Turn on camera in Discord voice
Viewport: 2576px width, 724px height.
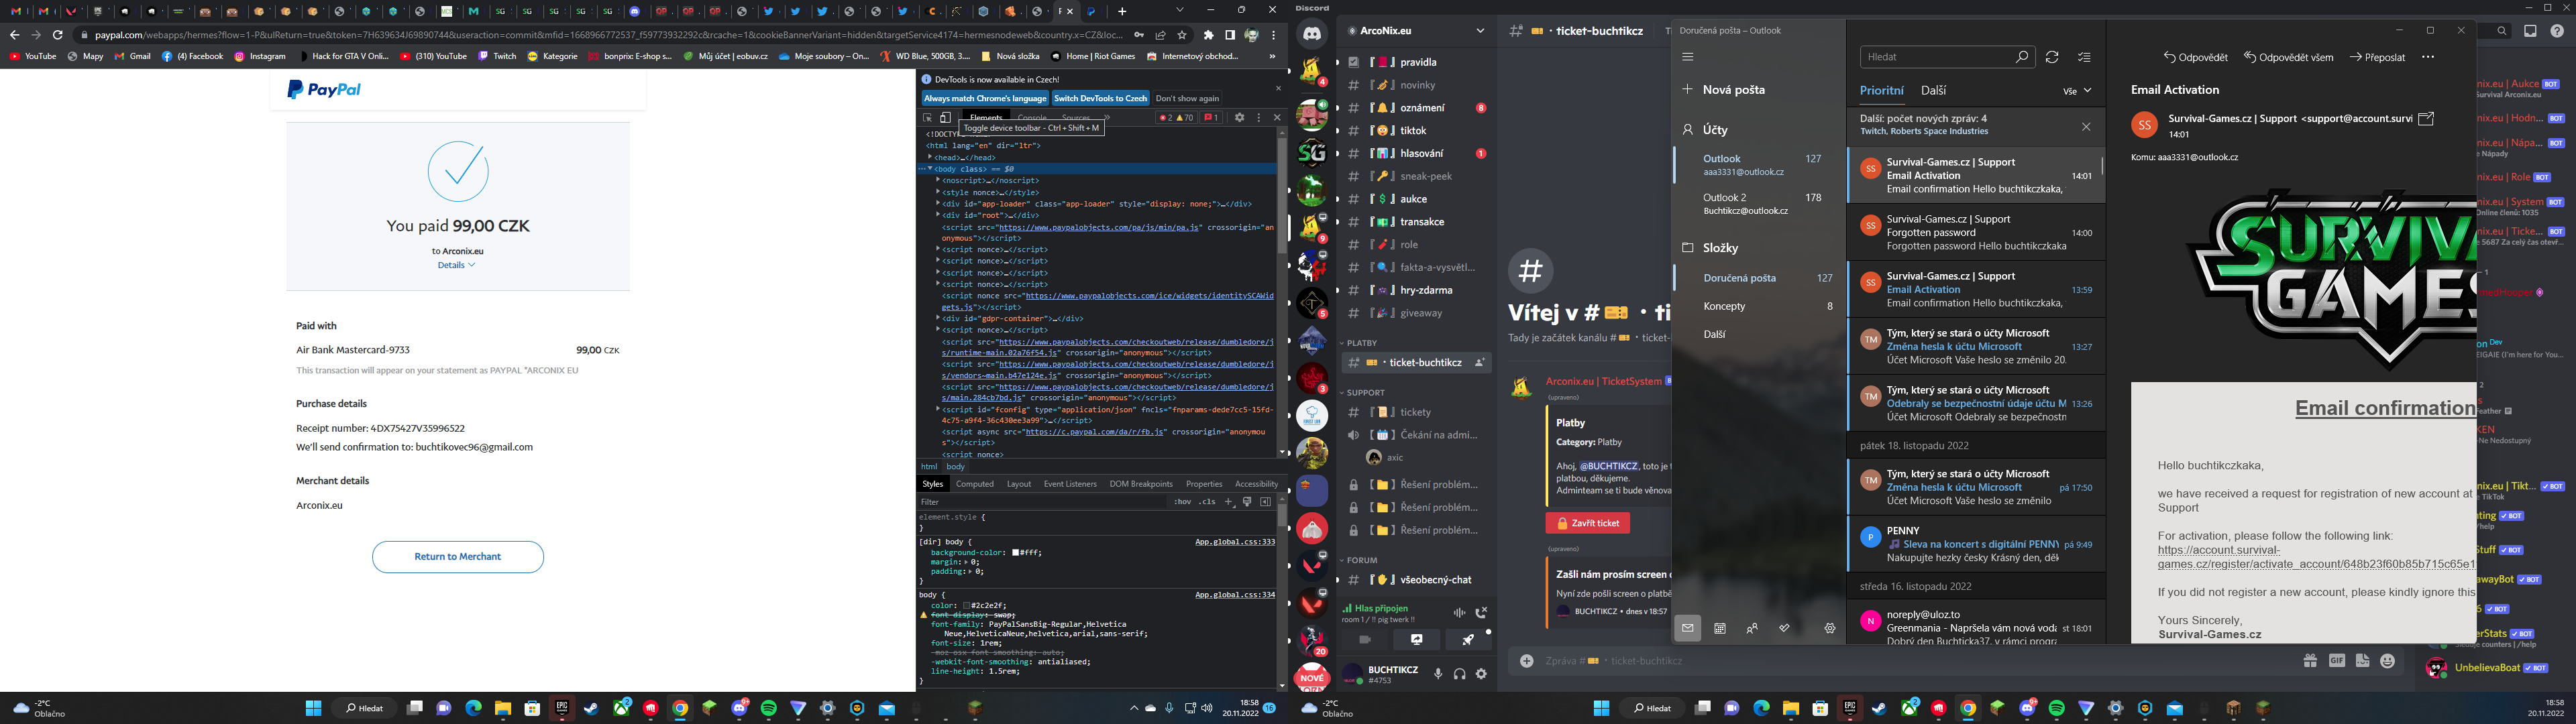click(x=1365, y=639)
